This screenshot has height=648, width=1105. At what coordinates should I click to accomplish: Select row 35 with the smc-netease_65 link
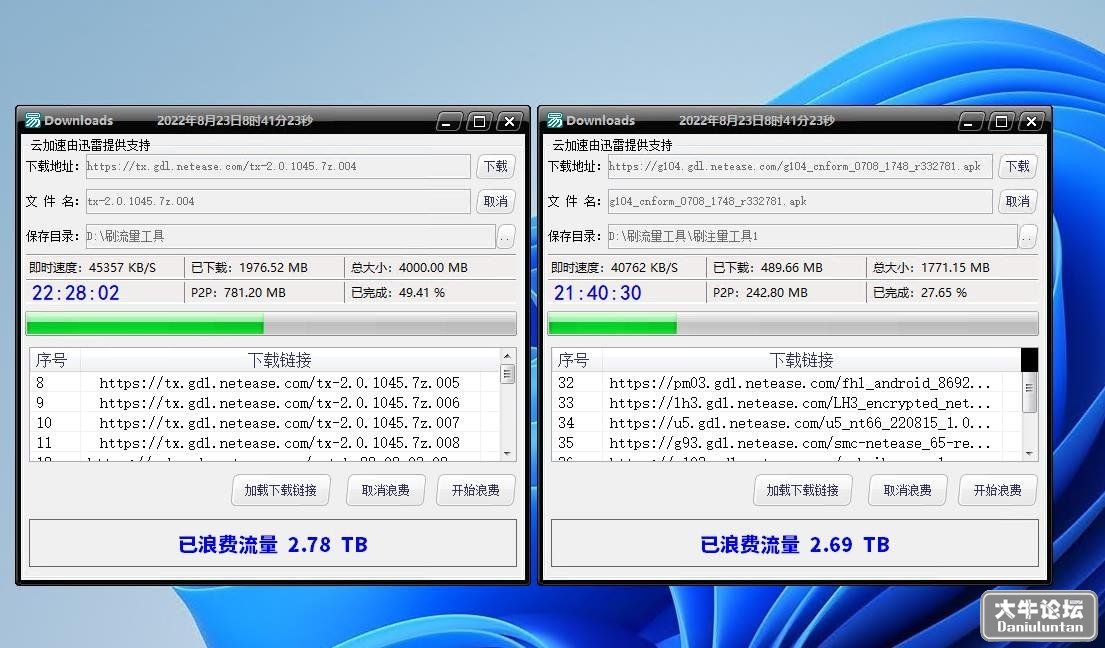click(x=786, y=442)
